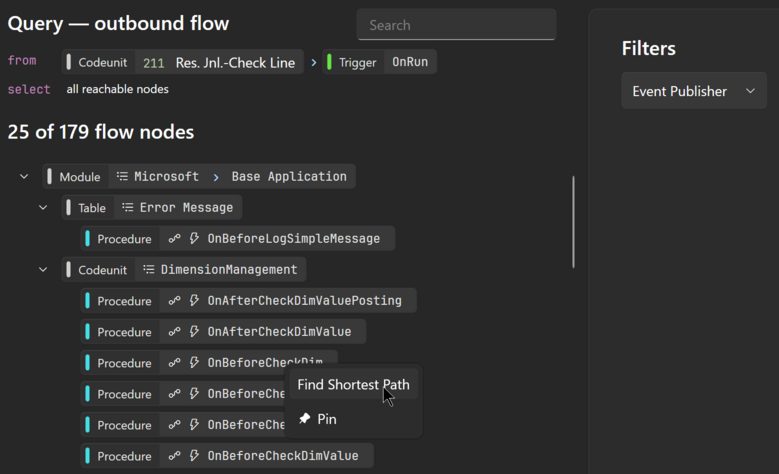Choose Pin from the context menu
Viewport: 779px width, 474px height.
[x=353, y=419]
